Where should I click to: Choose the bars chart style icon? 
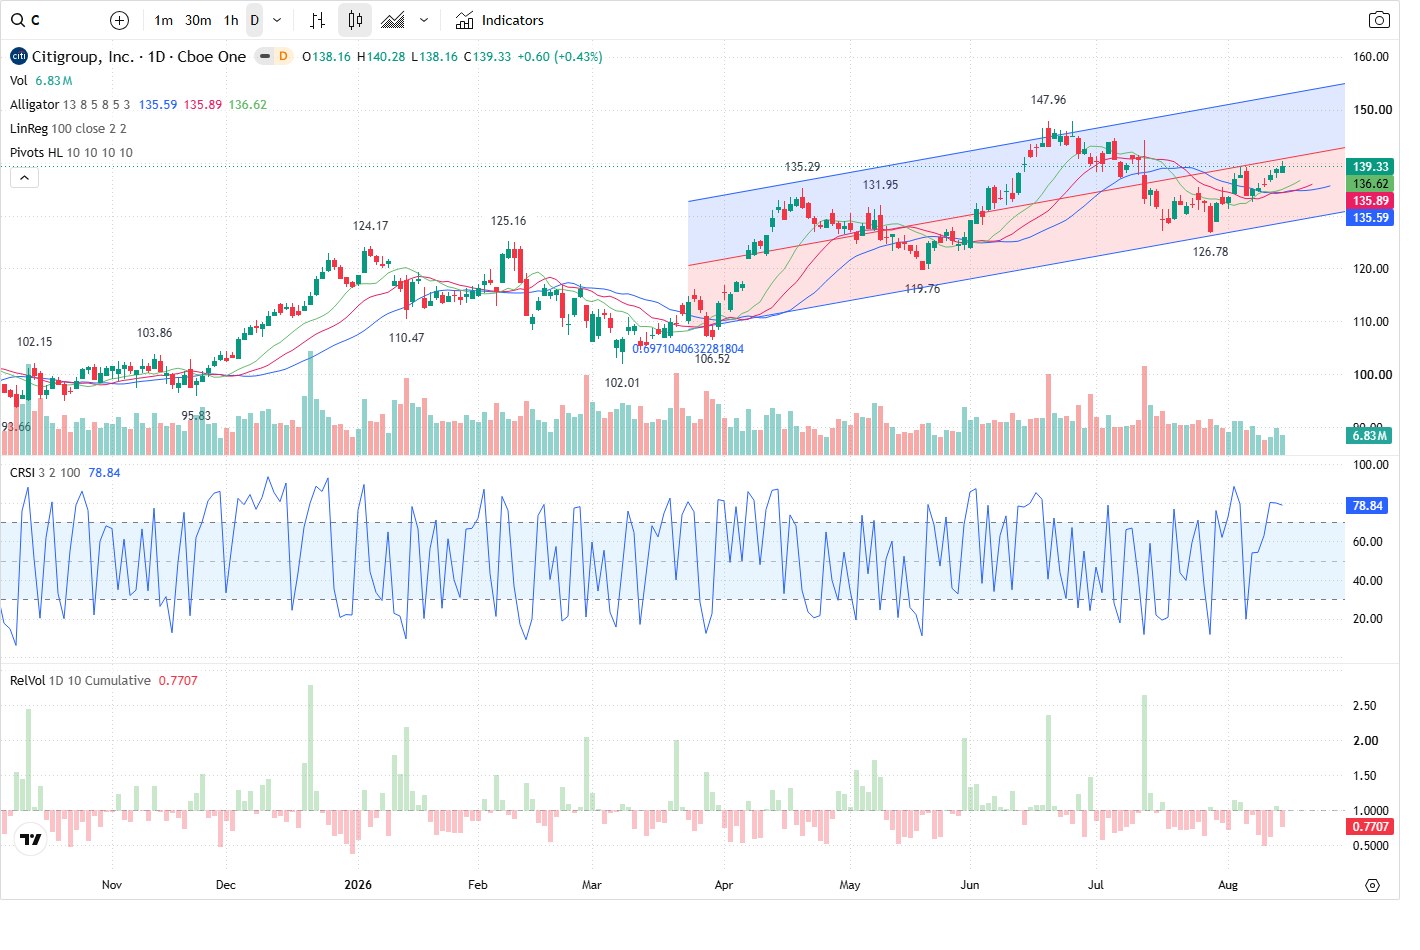point(318,20)
